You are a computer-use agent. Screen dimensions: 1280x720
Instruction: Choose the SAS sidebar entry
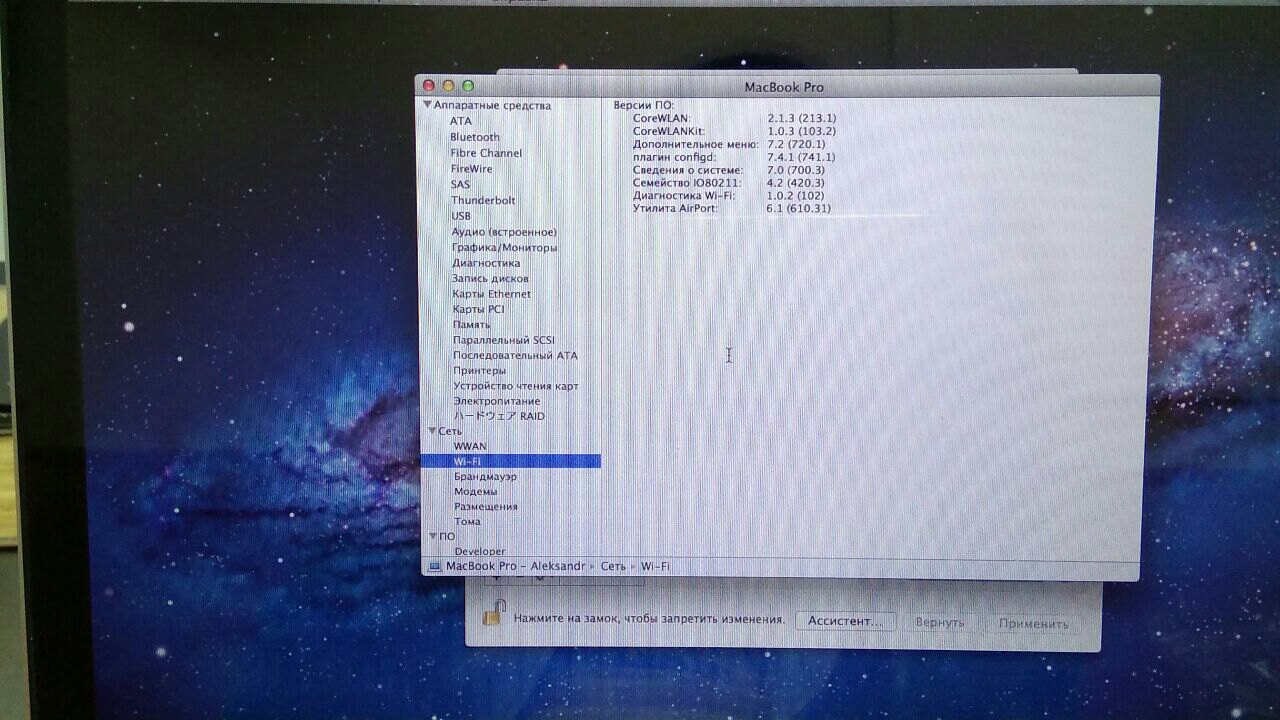(460, 184)
